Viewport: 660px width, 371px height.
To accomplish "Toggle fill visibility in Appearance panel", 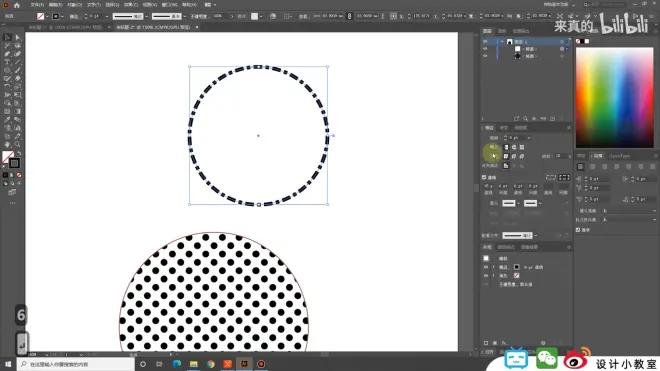I will (486, 275).
